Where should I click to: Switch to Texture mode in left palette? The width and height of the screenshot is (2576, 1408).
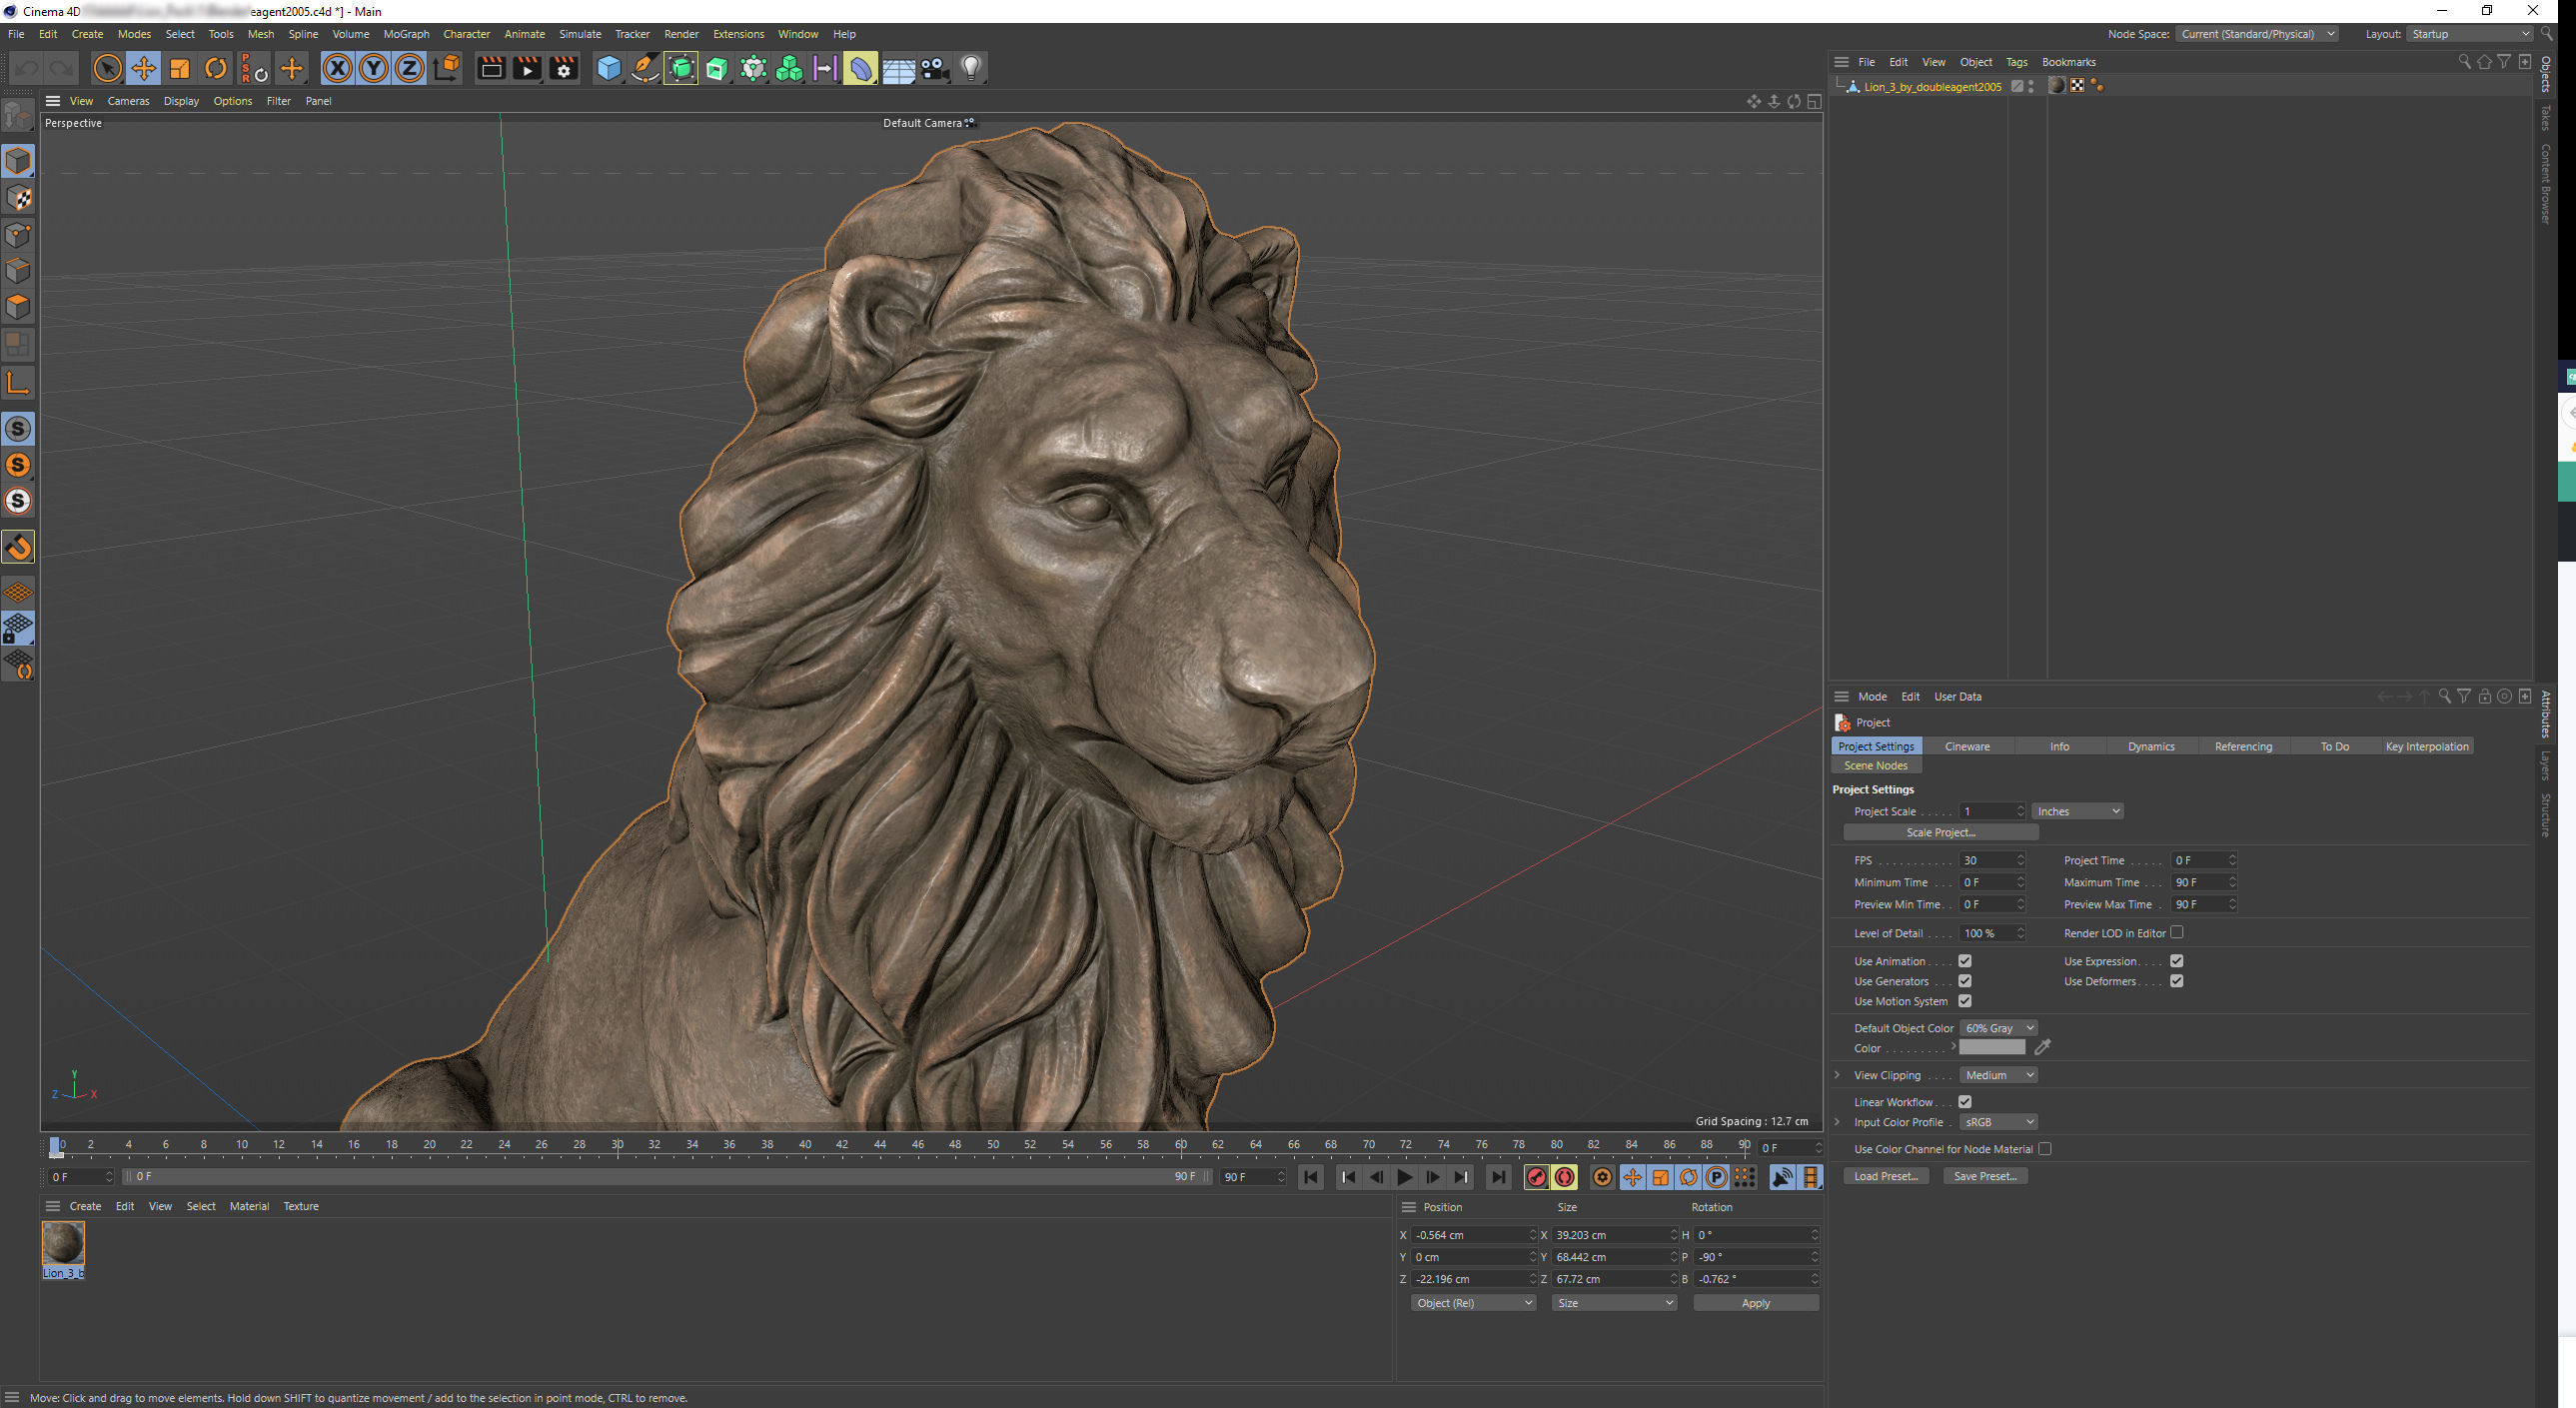click(x=18, y=198)
